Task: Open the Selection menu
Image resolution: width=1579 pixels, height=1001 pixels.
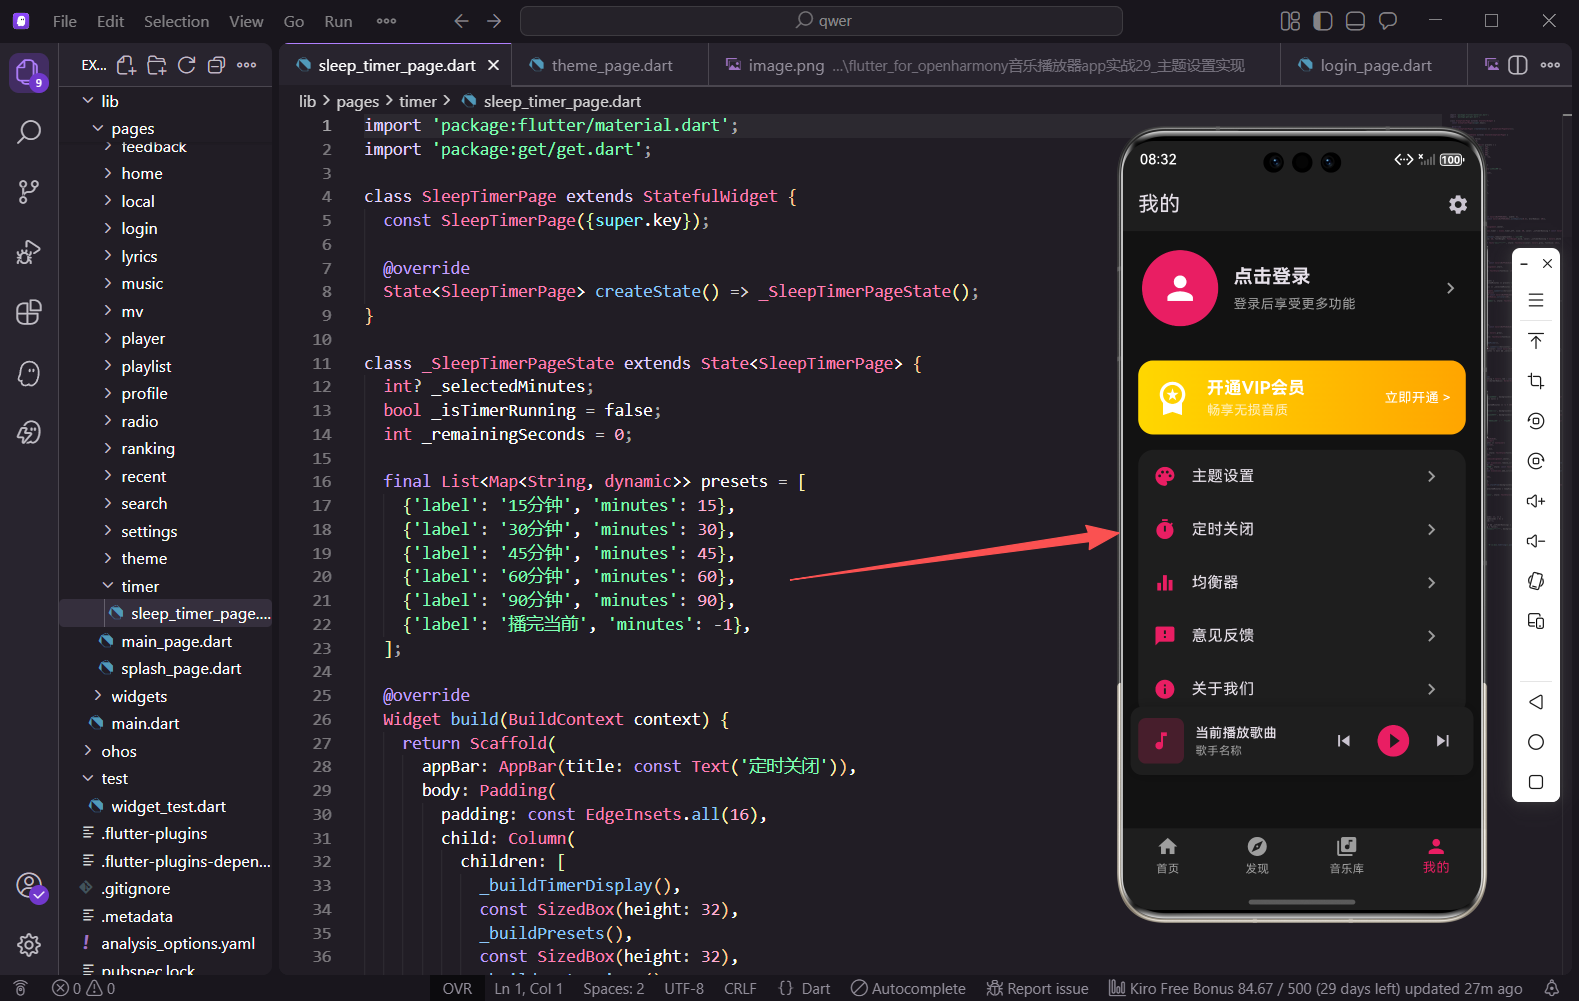Action: click(176, 21)
